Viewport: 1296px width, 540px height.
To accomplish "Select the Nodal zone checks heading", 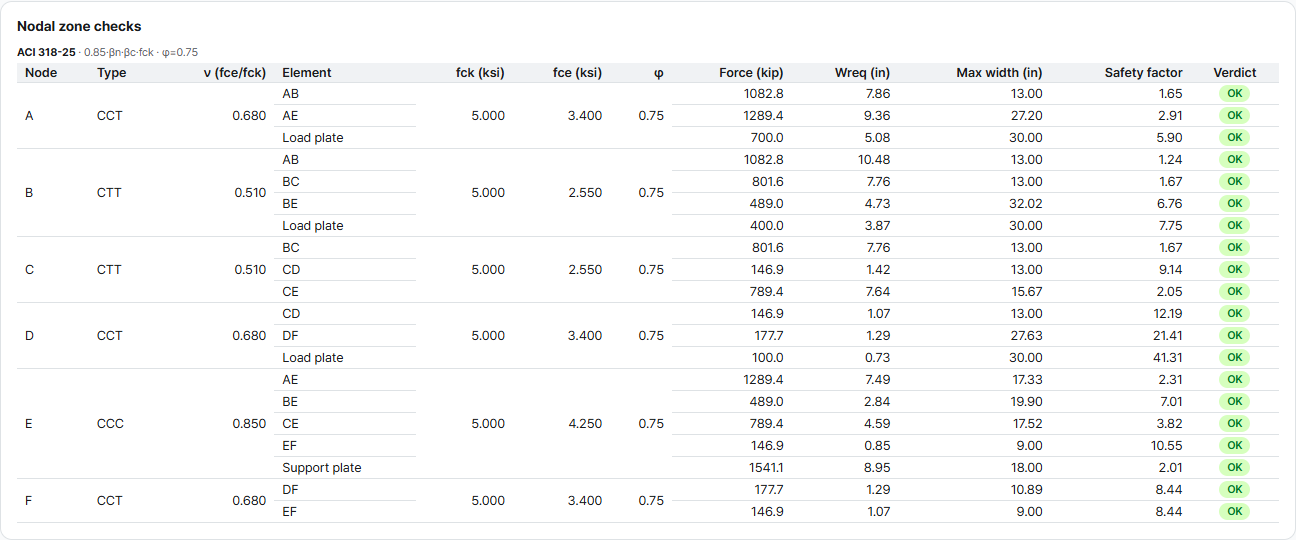I will pyautogui.click(x=79, y=26).
